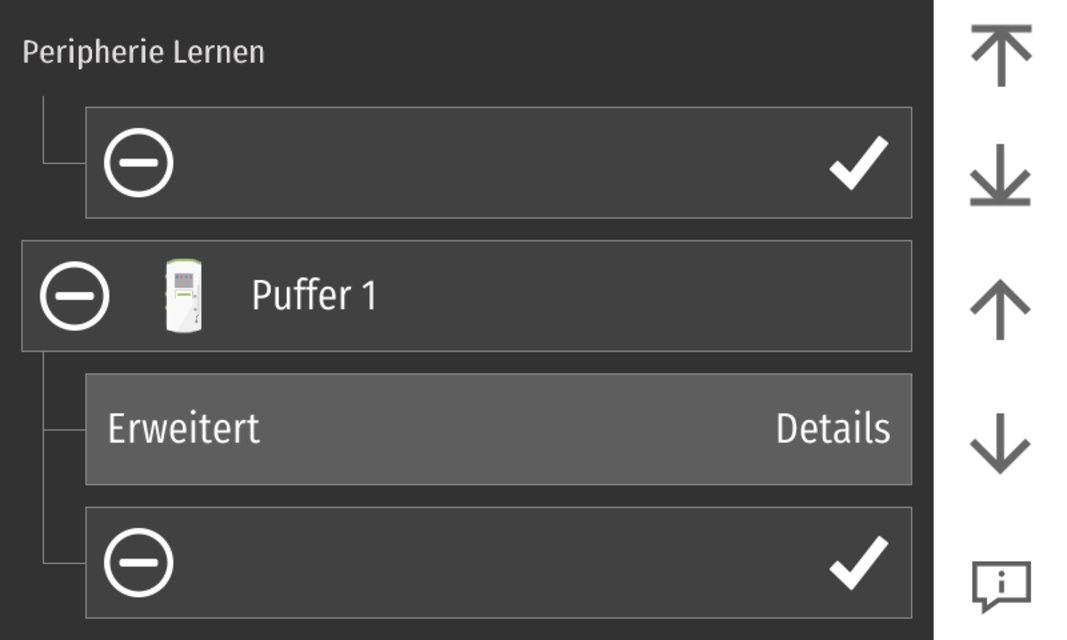The image size is (1067, 640).
Task: Click minus circle in row under Peripherie Lernen
Action: pyautogui.click(x=139, y=162)
